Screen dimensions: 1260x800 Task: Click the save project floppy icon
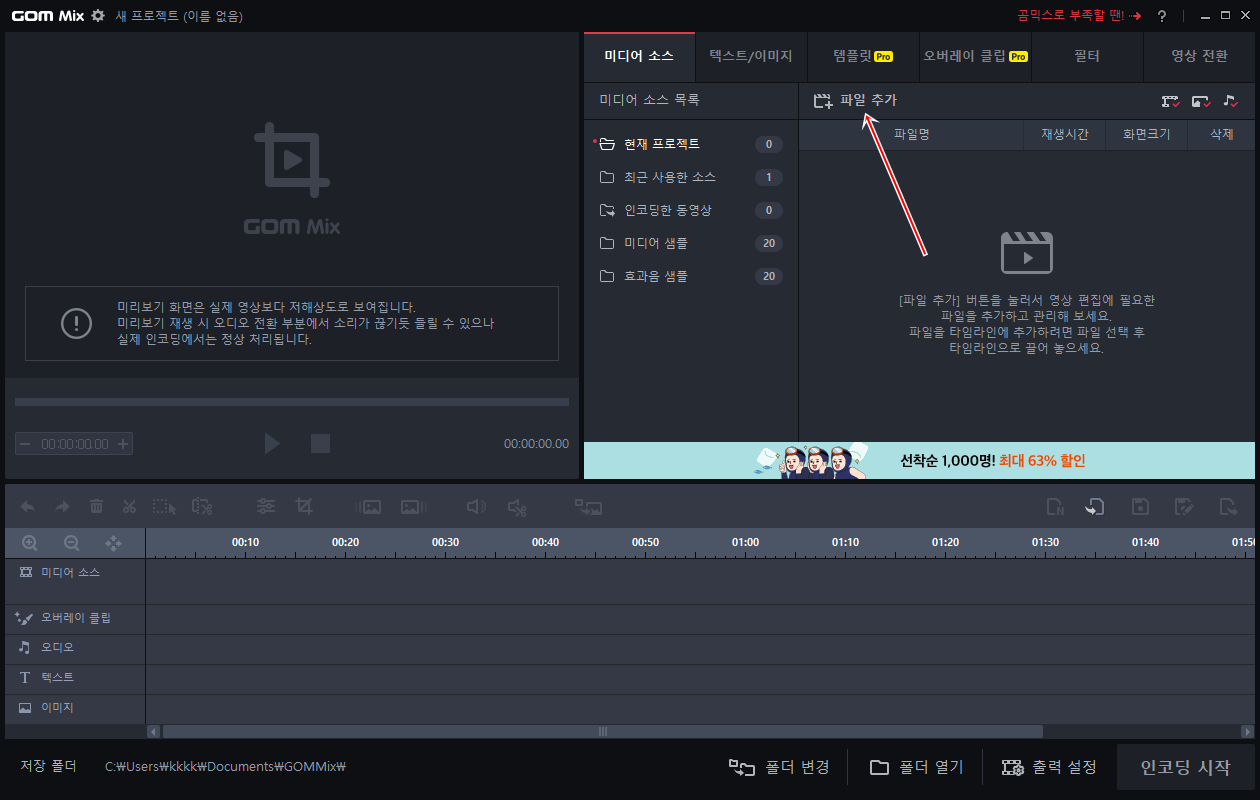[x=1140, y=507]
